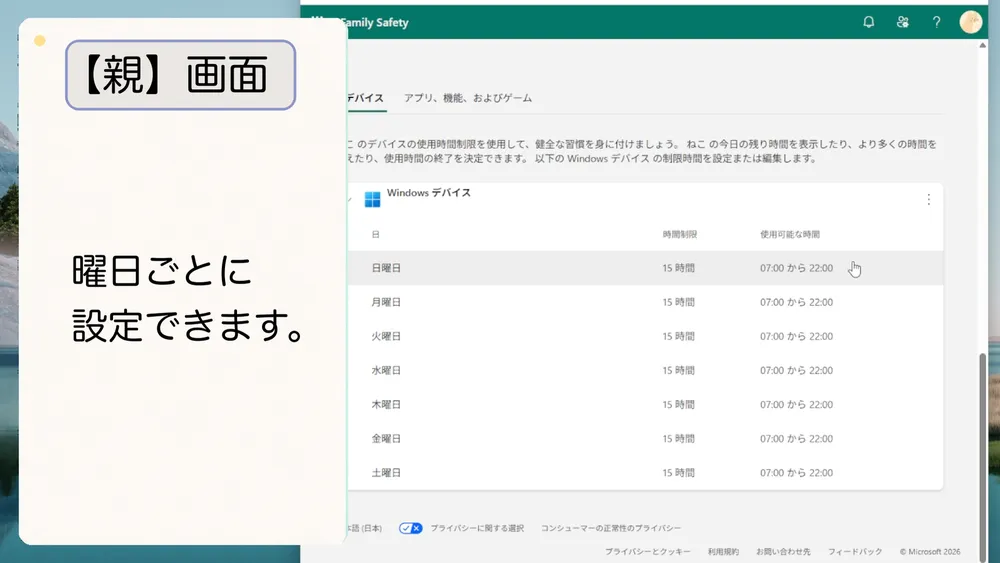The image size is (1000, 563).
Task: Open 利用規約 footer link
Action: tap(723, 552)
